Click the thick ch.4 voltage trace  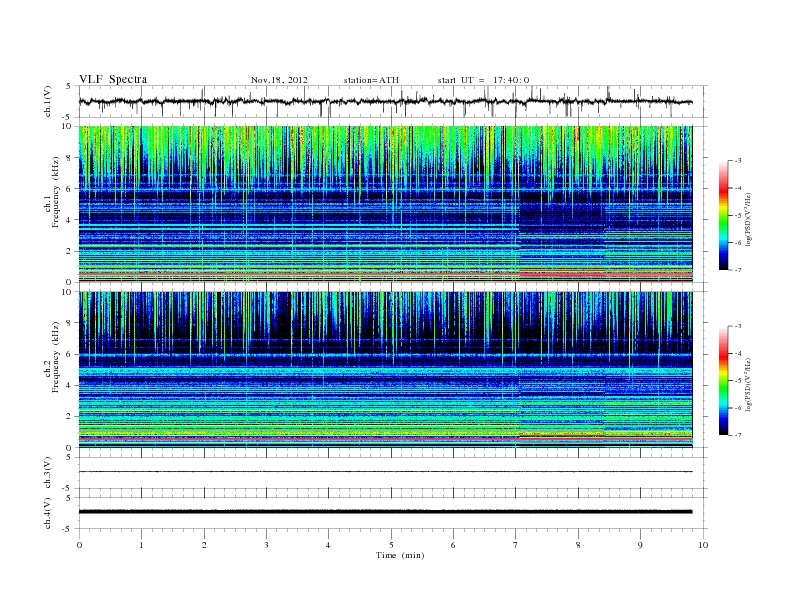[x=385, y=512]
